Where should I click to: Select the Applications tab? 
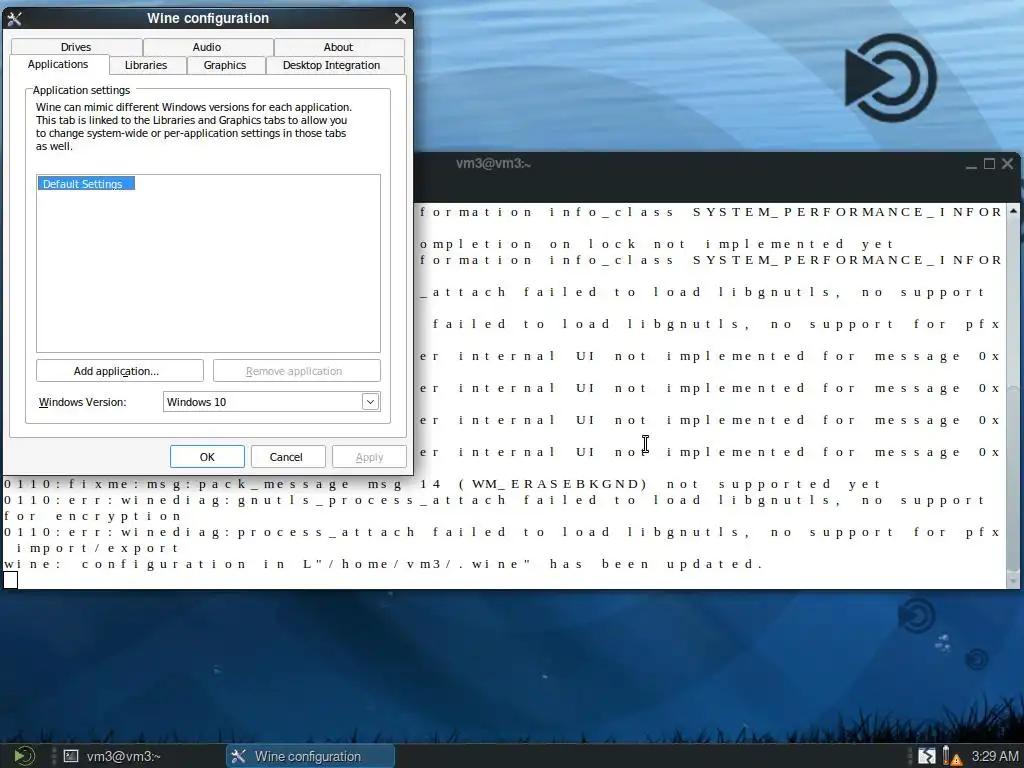(58, 65)
